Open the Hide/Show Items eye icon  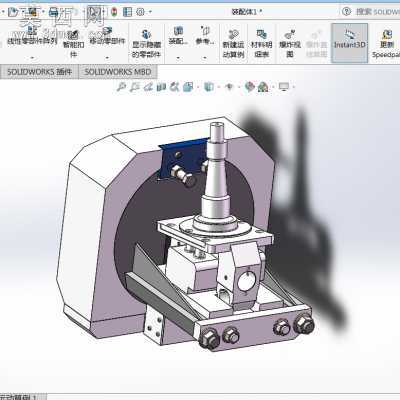[229, 87]
